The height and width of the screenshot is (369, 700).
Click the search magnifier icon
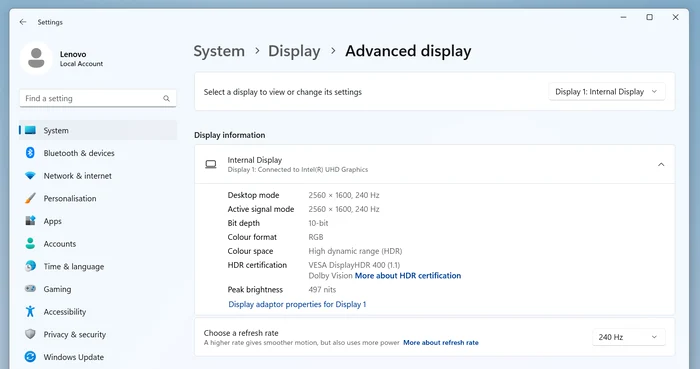click(166, 99)
